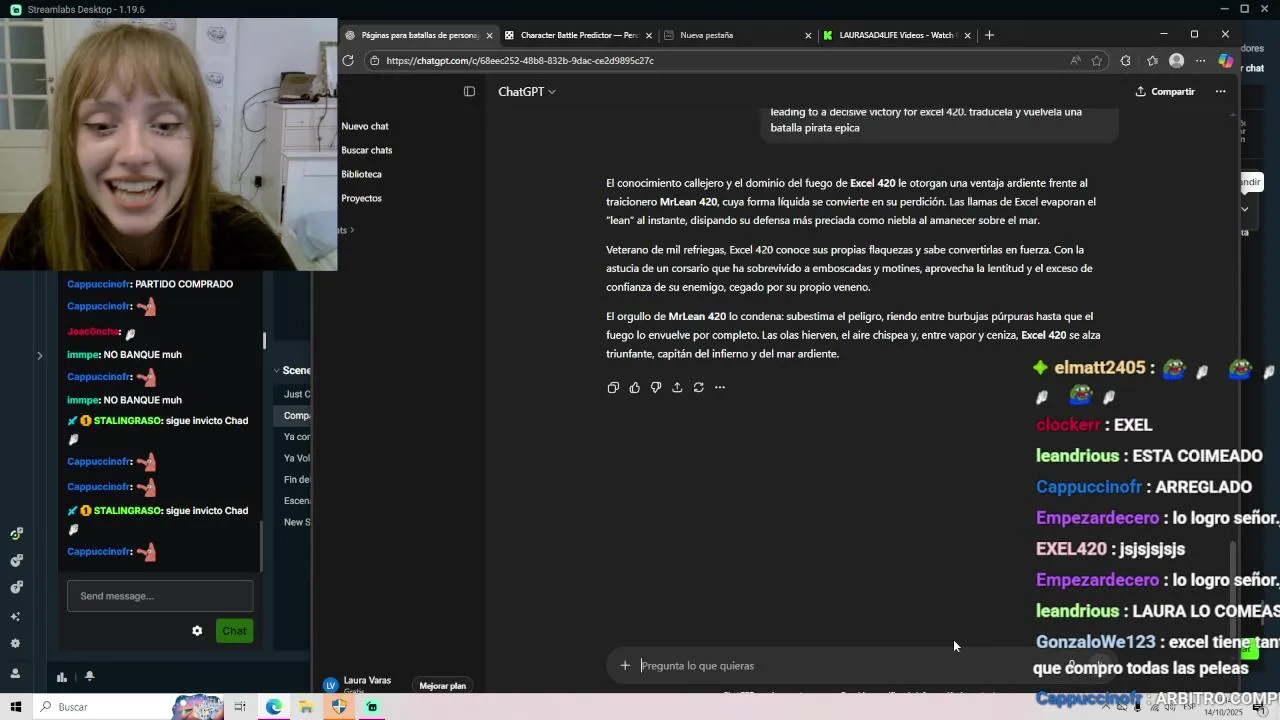This screenshot has height=720, width=1280.
Task: Select the Just C scene in Scenes list
Action: pyautogui.click(x=296, y=394)
